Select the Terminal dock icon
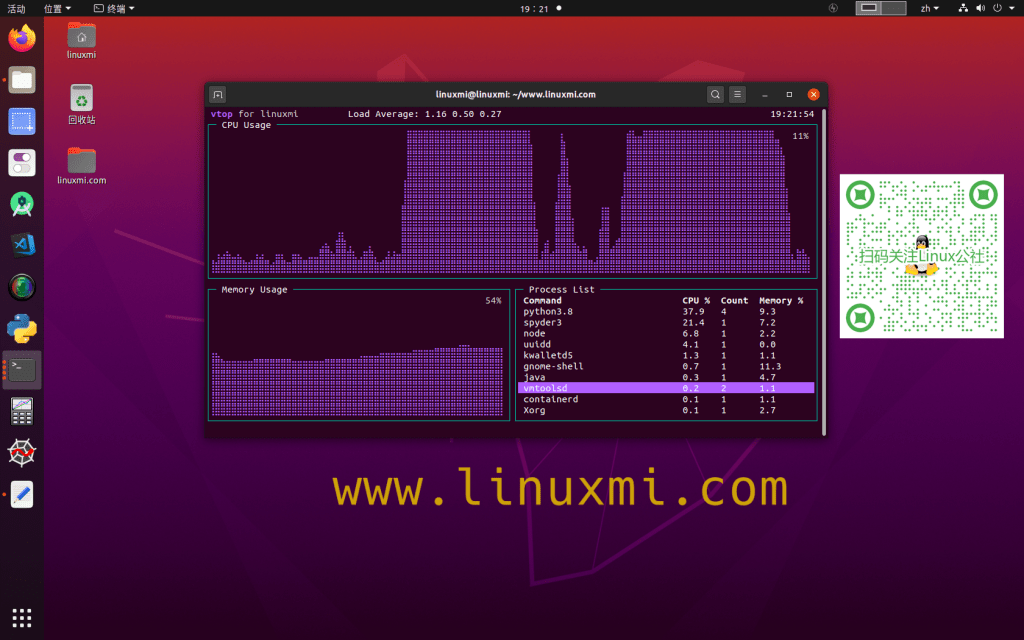The height and width of the screenshot is (640, 1024). [x=22, y=370]
